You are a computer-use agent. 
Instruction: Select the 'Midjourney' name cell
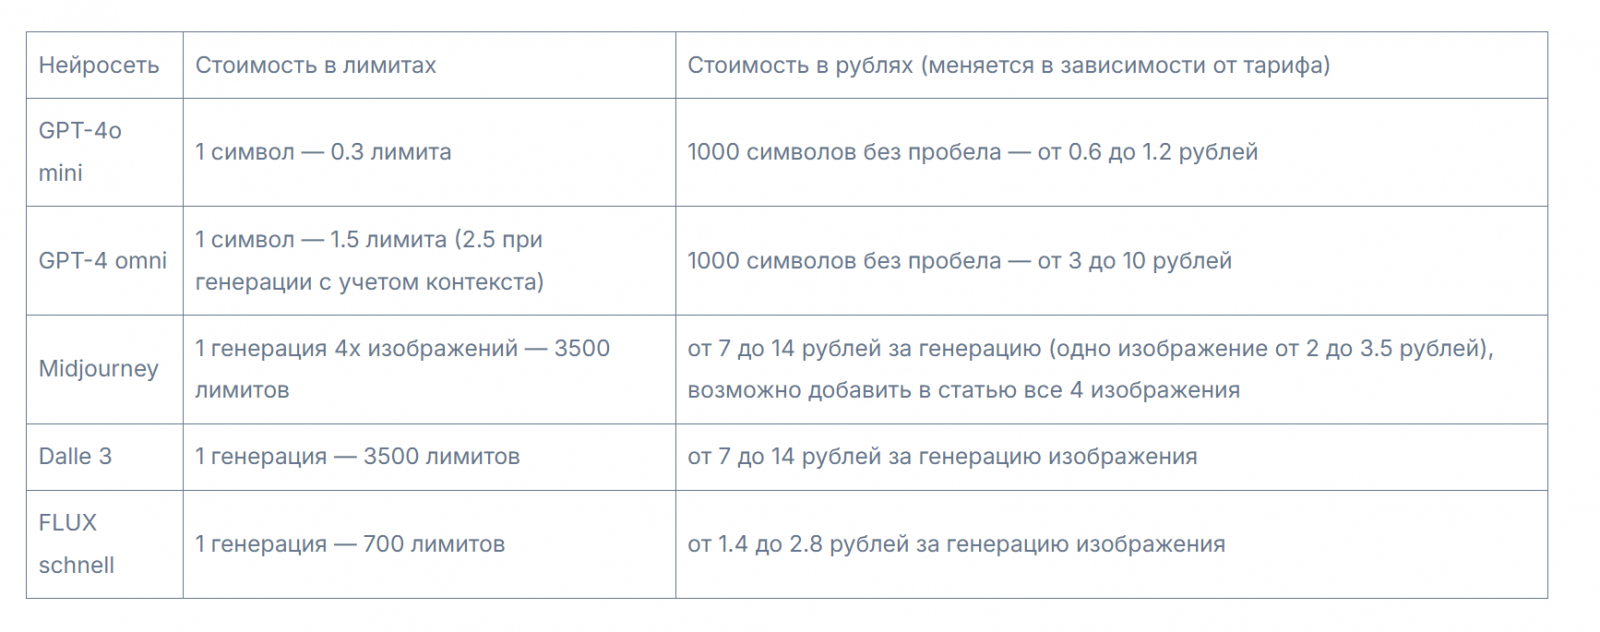[98, 369]
